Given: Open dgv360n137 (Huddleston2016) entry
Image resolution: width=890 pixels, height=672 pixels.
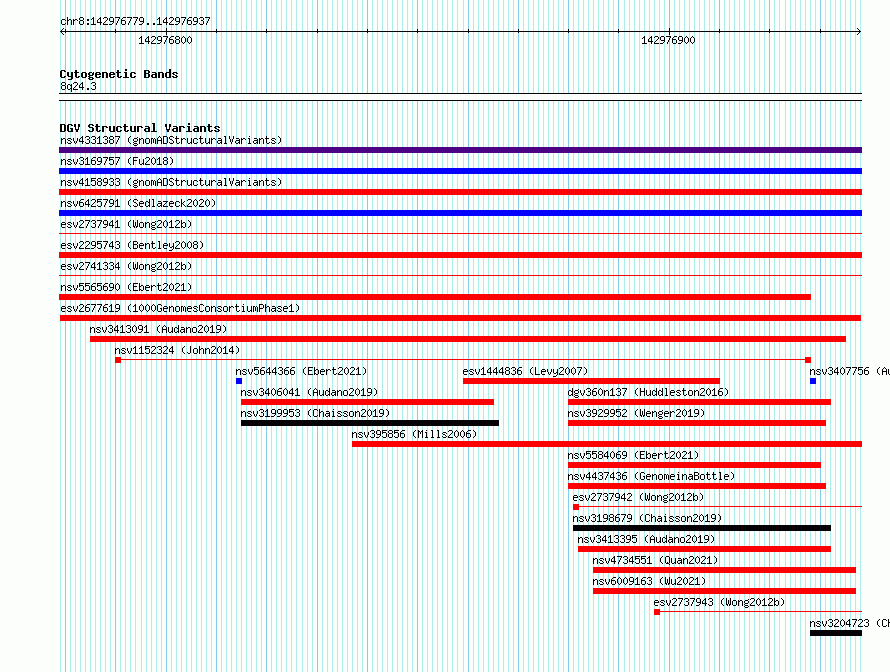Looking at the screenshot, I should point(648,392).
